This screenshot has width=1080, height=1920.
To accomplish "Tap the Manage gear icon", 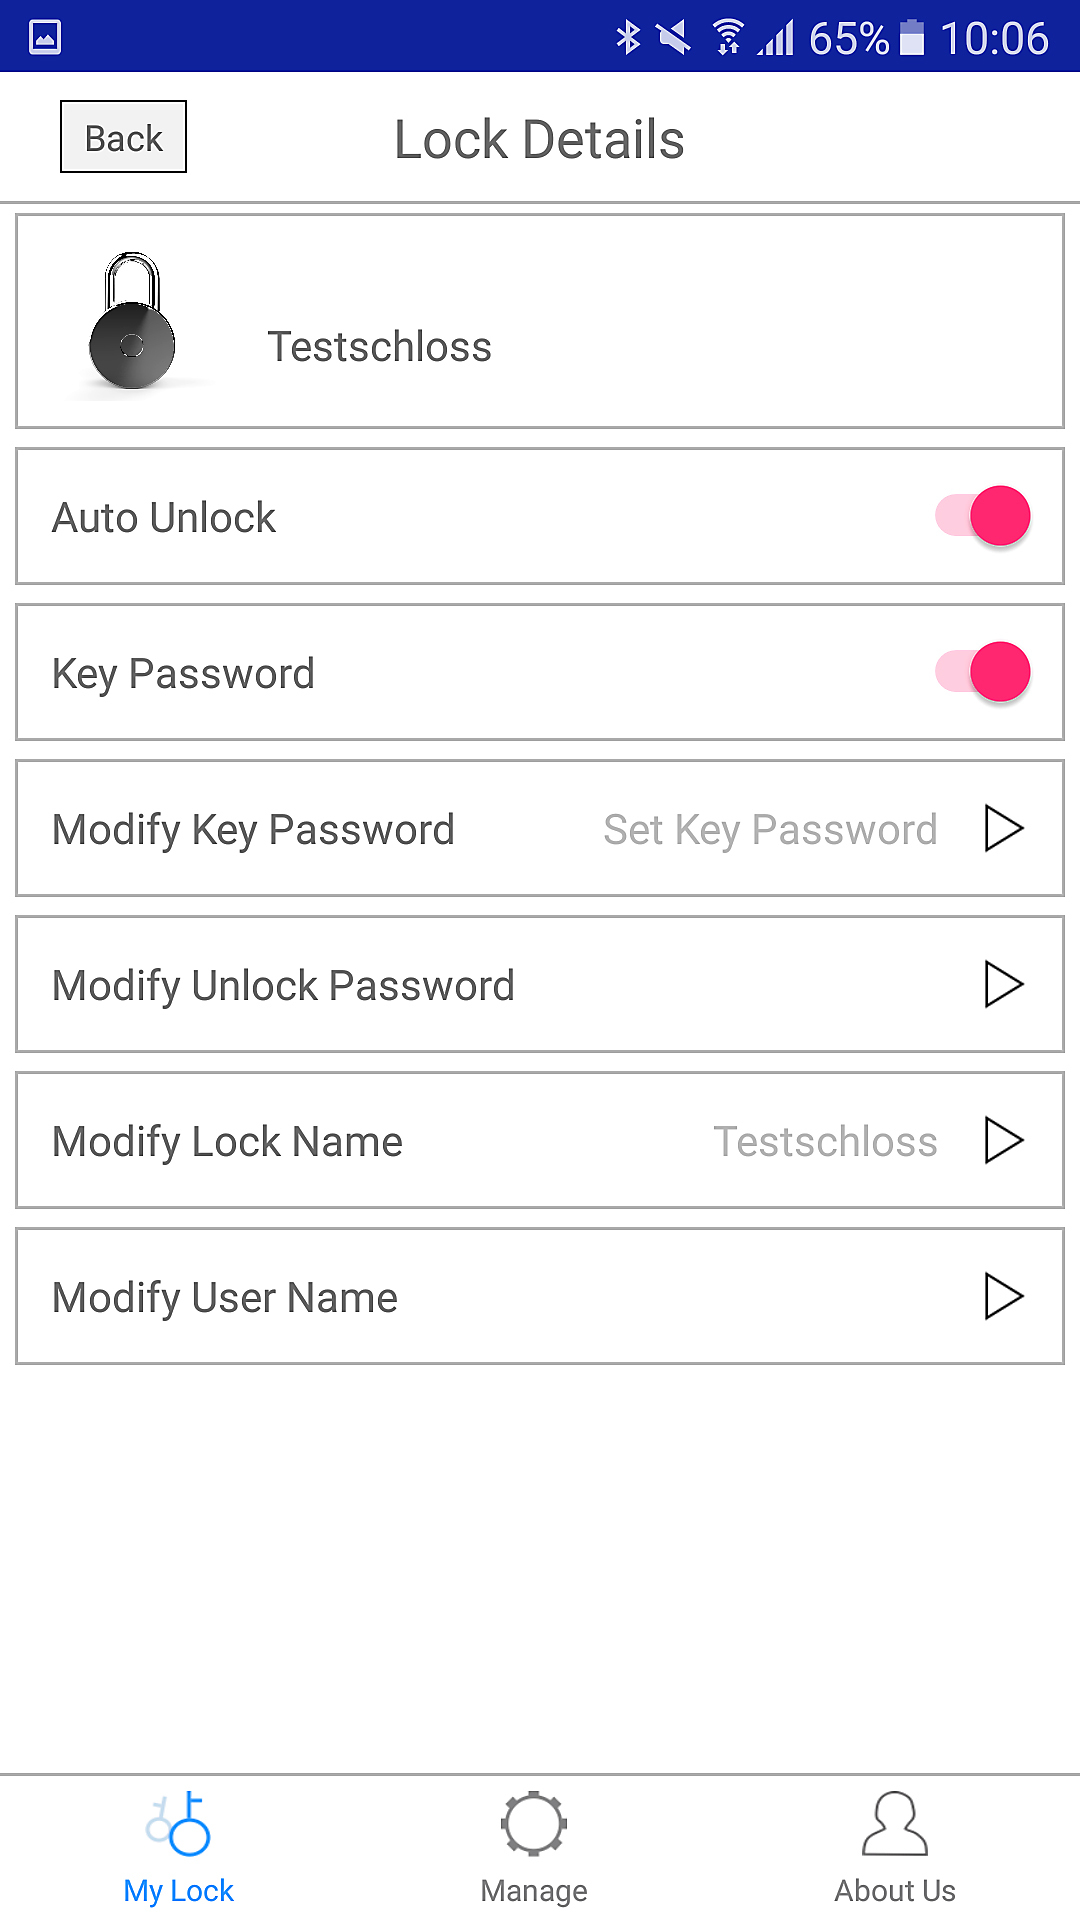I will tap(534, 1824).
